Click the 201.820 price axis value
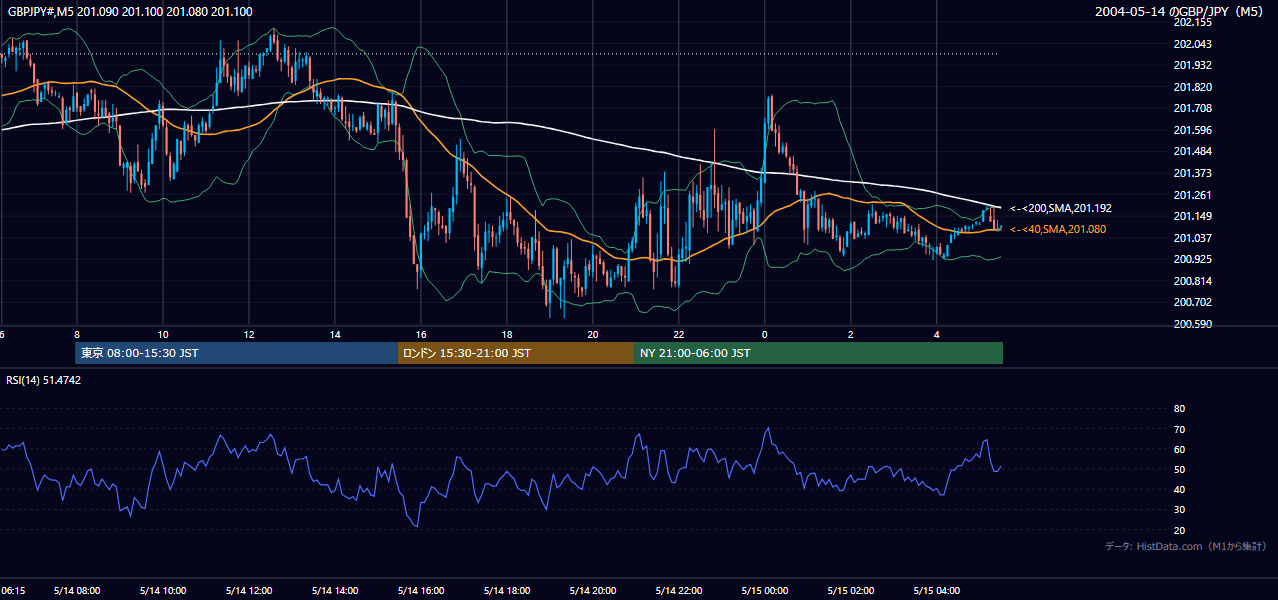1278x600 pixels. tap(1192, 87)
